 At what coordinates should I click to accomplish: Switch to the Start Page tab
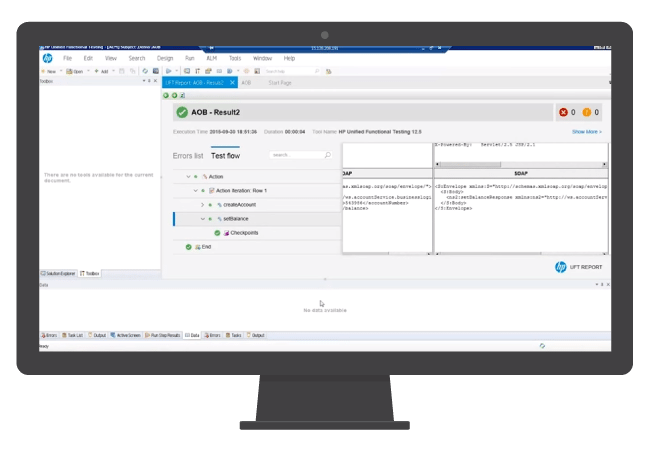pos(280,83)
